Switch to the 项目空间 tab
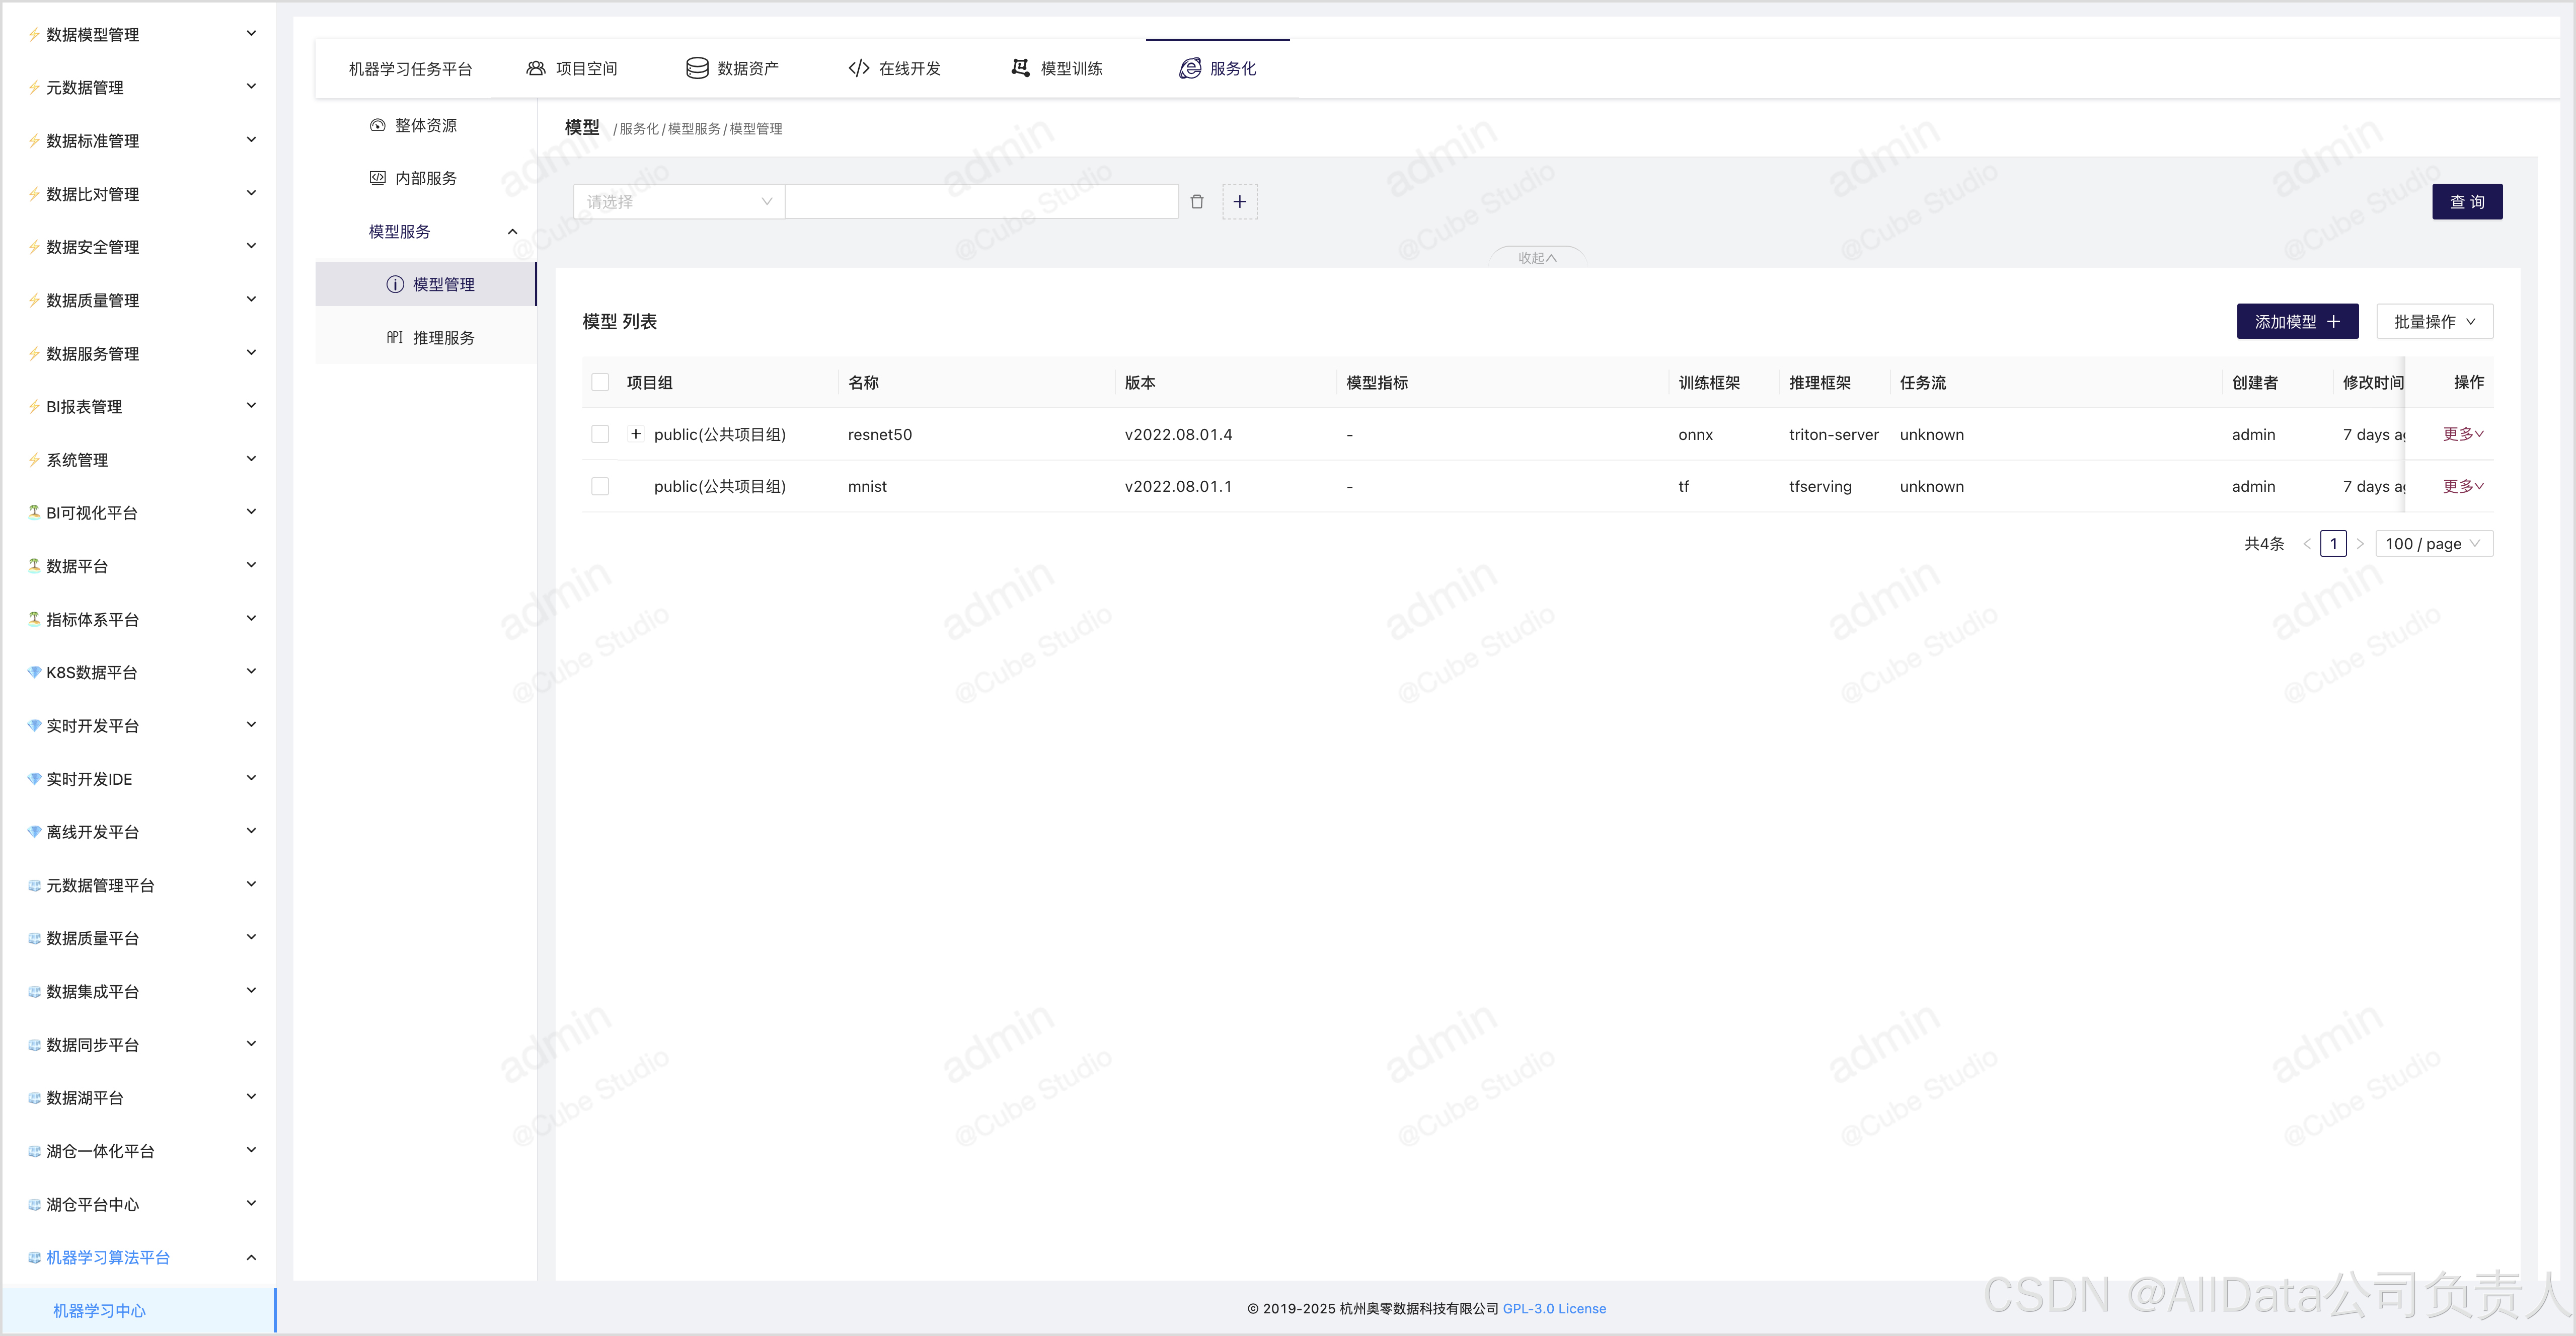 click(572, 69)
